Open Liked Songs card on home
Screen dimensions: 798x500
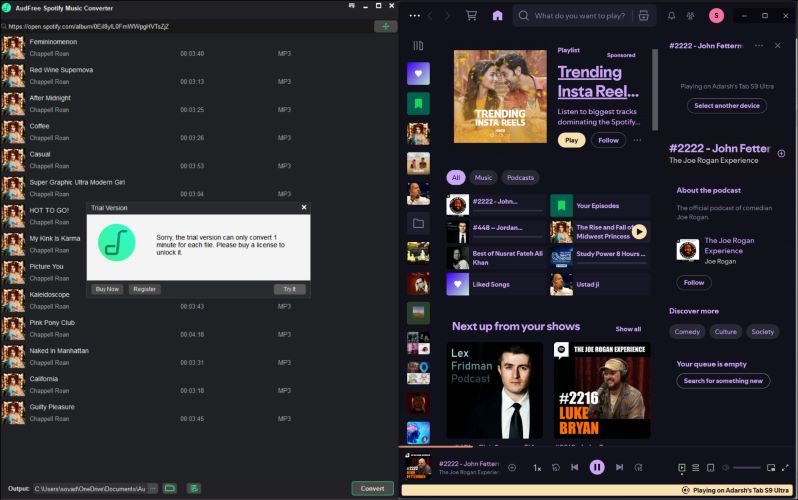[496, 285]
